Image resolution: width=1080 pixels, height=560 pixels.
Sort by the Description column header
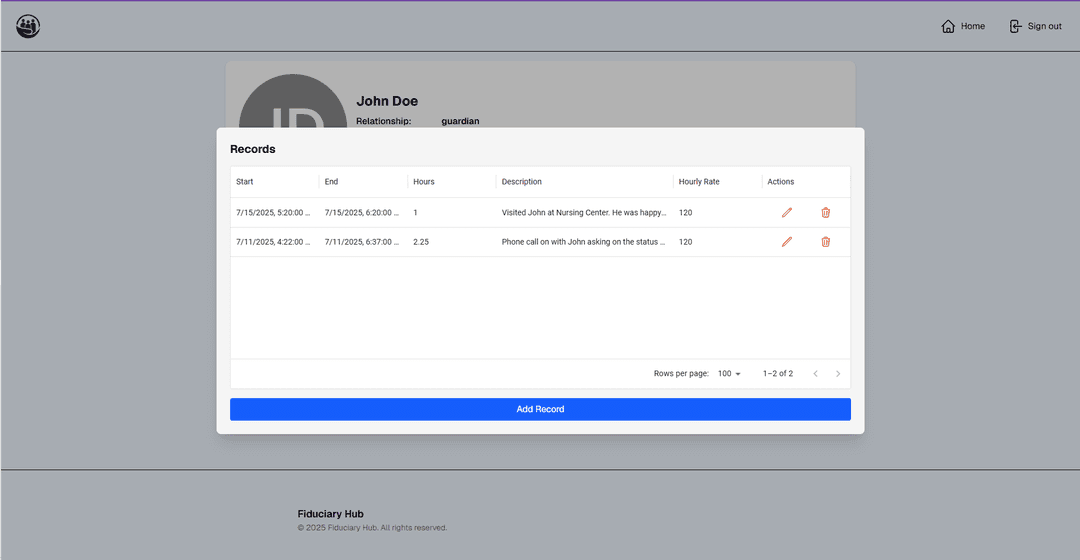521,182
